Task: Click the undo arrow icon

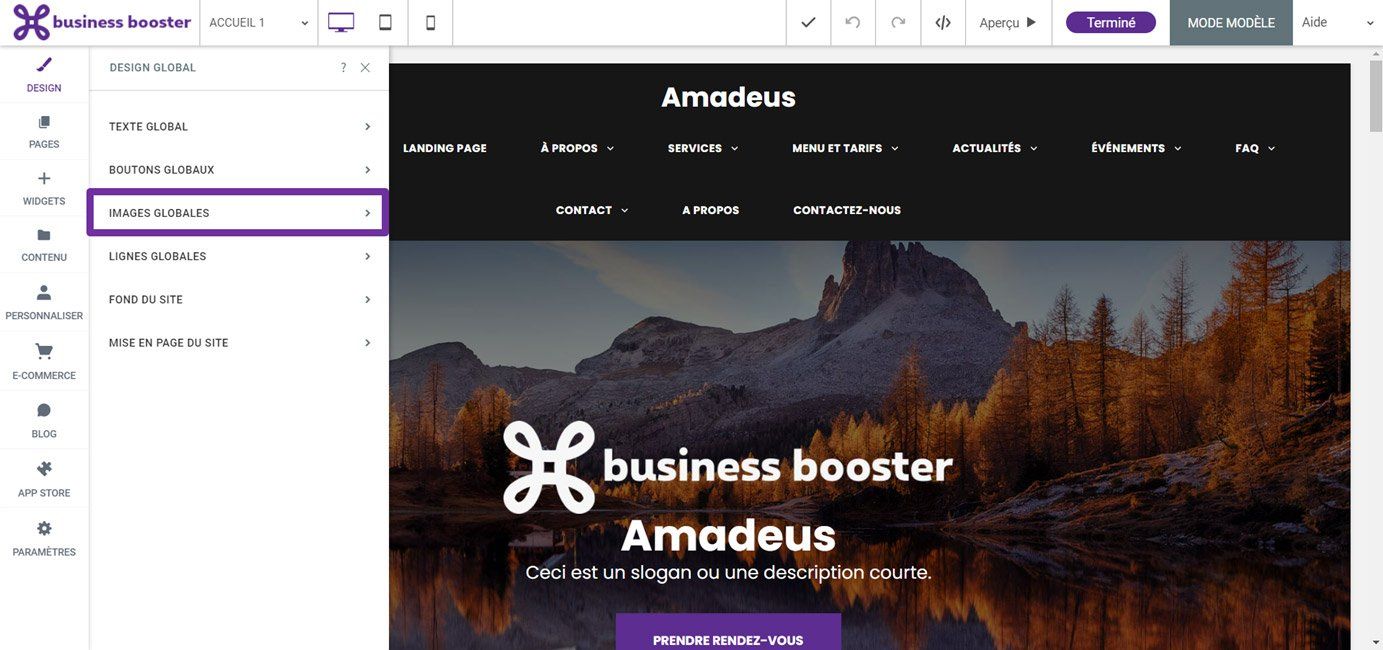Action: point(853,22)
